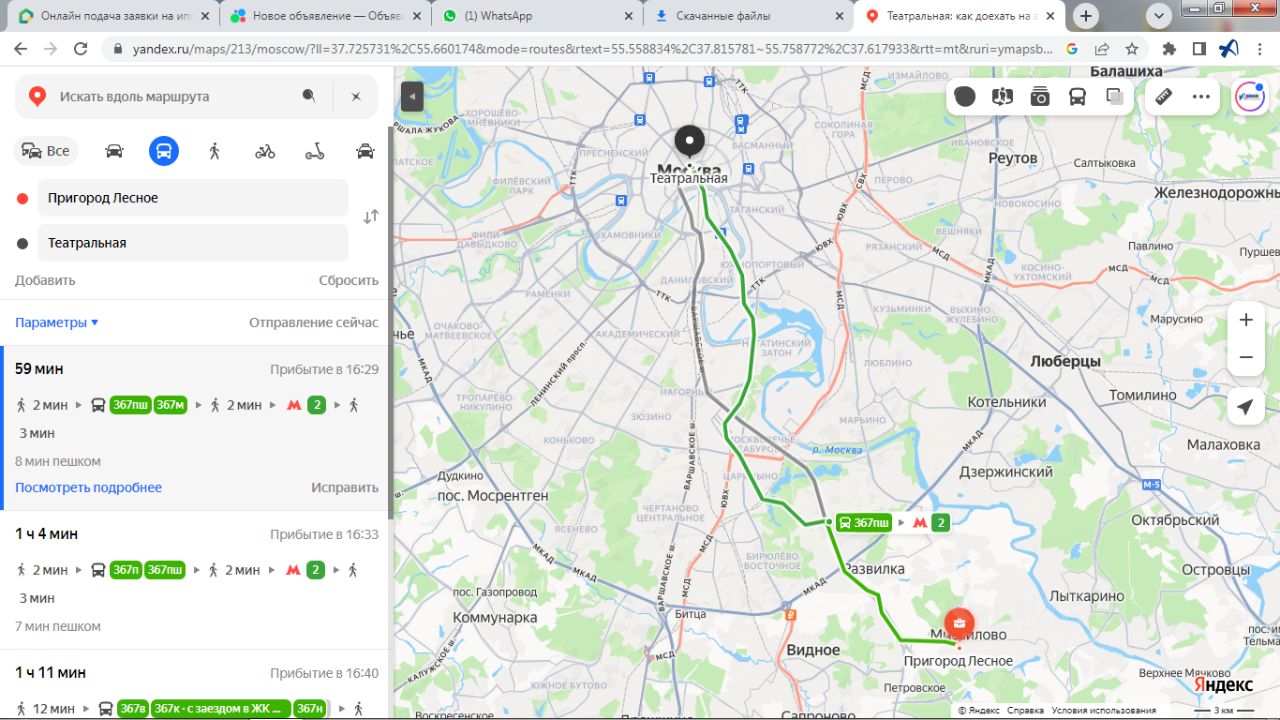Select the scooter route mode icon

click(315, 151)
